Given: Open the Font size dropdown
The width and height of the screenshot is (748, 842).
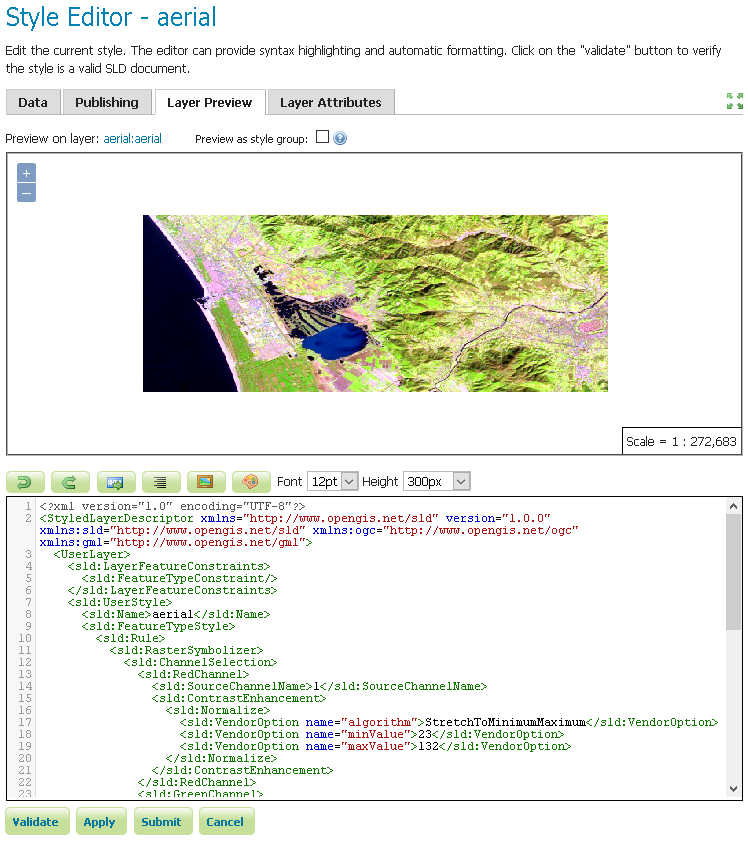Looking at the screenshot, I should (x=332, y=482).
